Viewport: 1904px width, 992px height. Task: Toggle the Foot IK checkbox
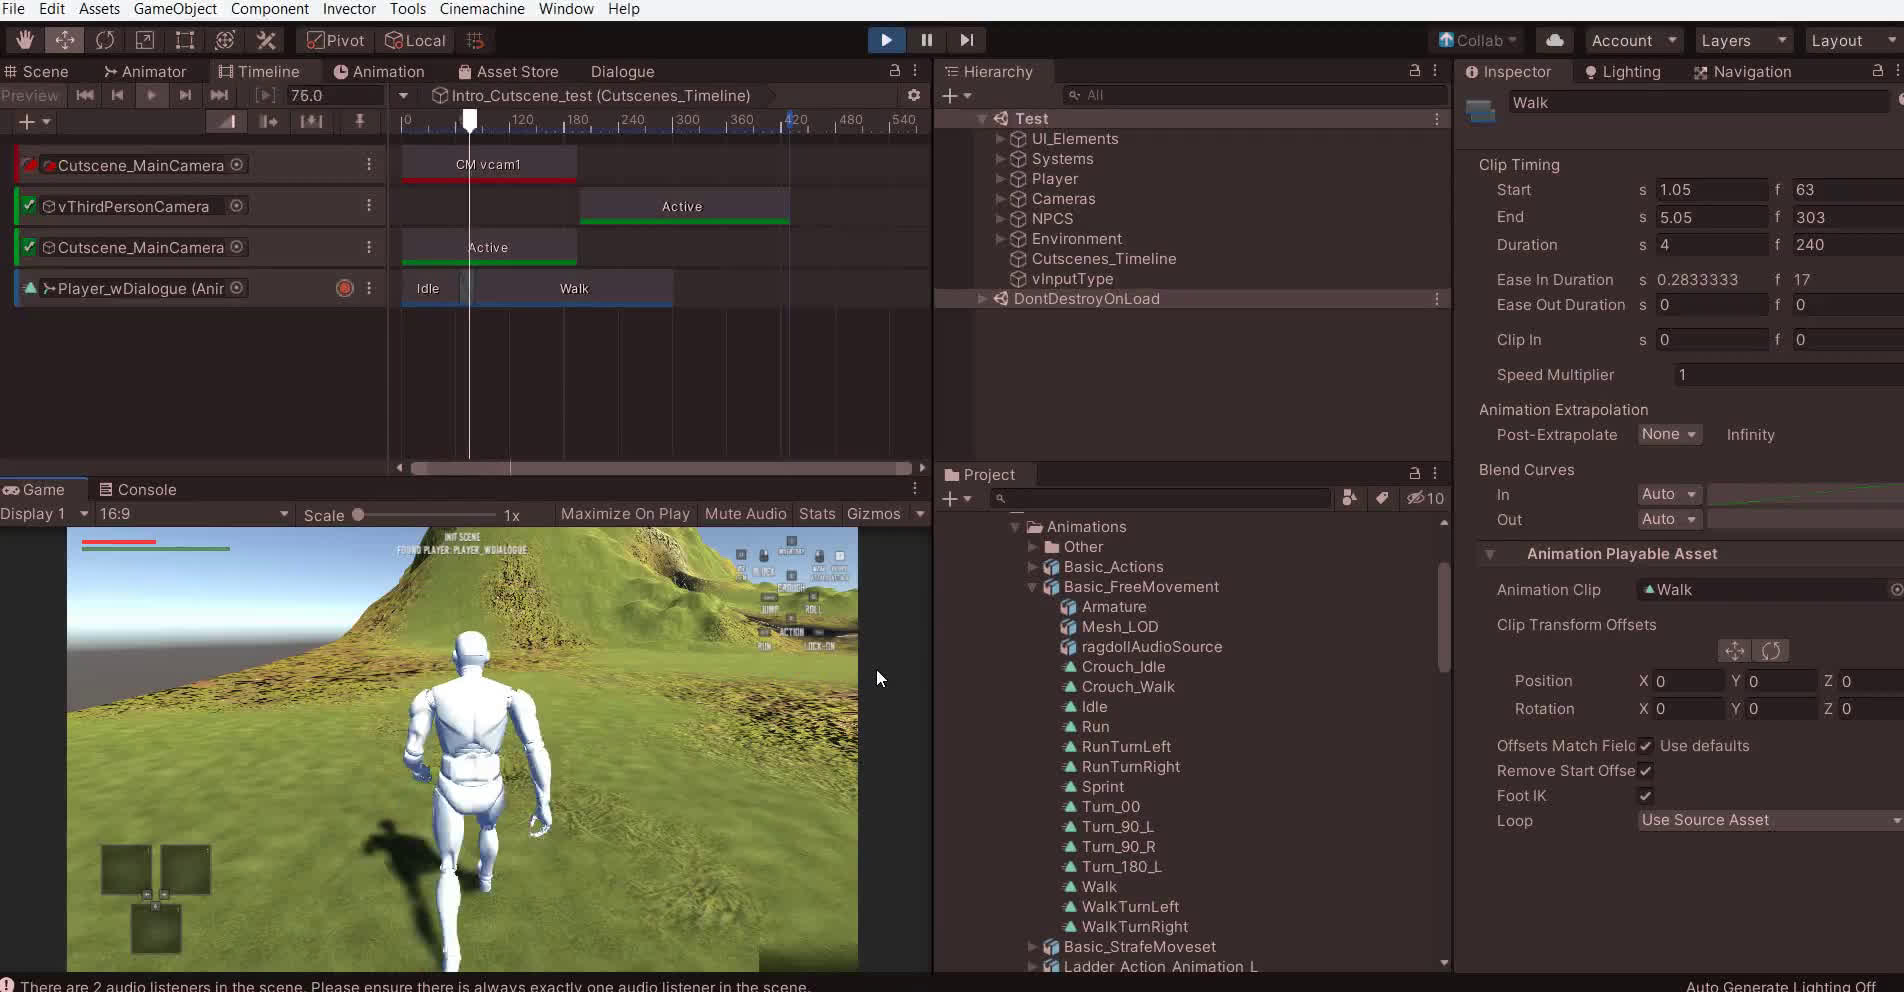(1645, 796)
